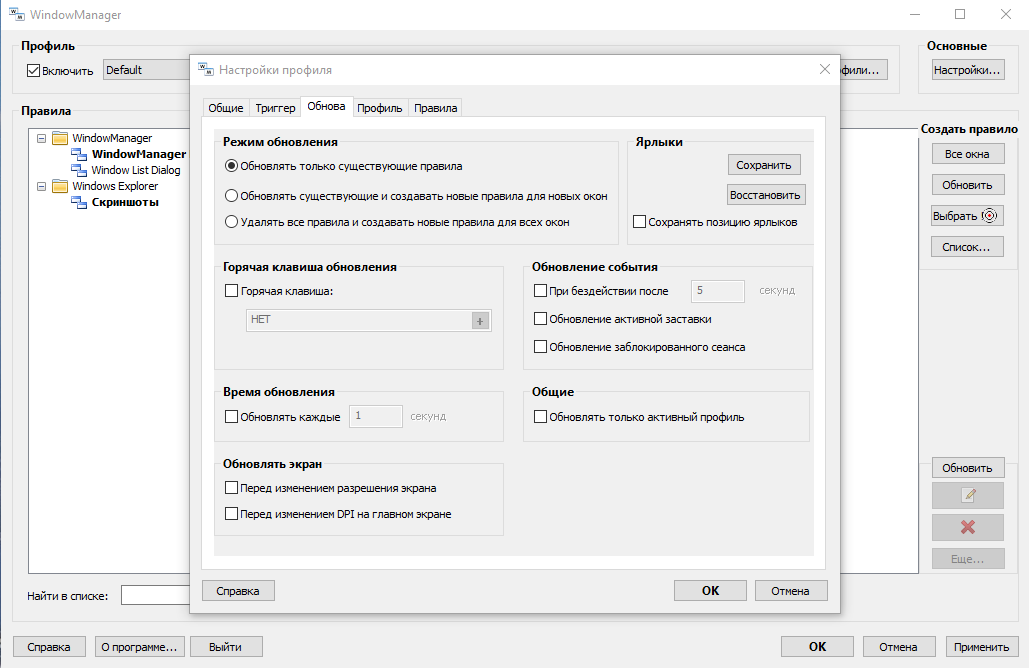Check 'Обновление заблокированного сеанса'
This screenshot has height=668, width=1029.
tap(540, 346)
